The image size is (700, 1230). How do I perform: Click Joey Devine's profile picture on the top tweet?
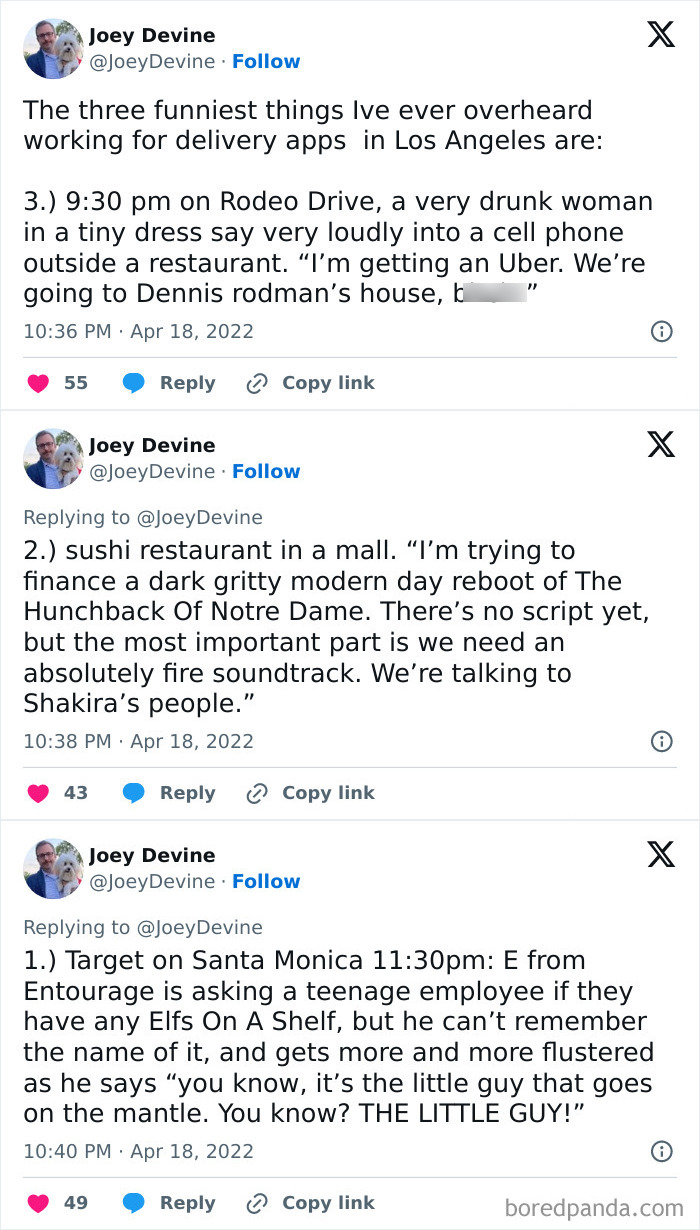pyautogui.click(x=52, y=49)
